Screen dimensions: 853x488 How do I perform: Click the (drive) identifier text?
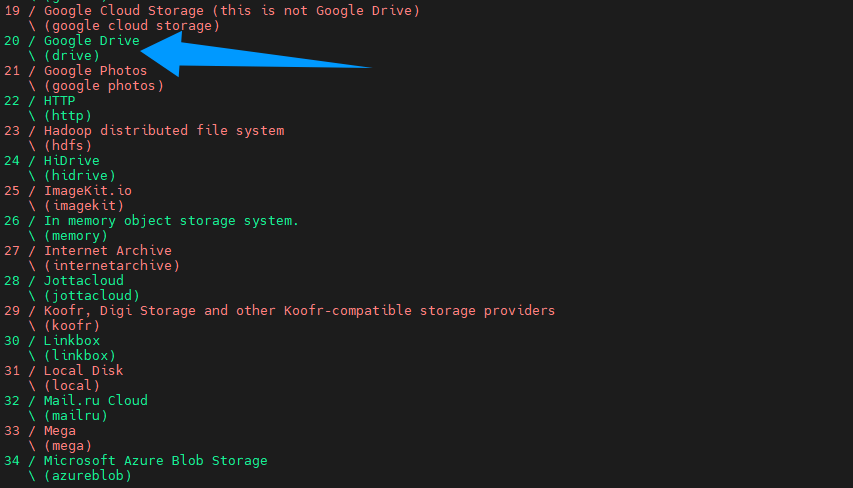[x=72, y=55]
